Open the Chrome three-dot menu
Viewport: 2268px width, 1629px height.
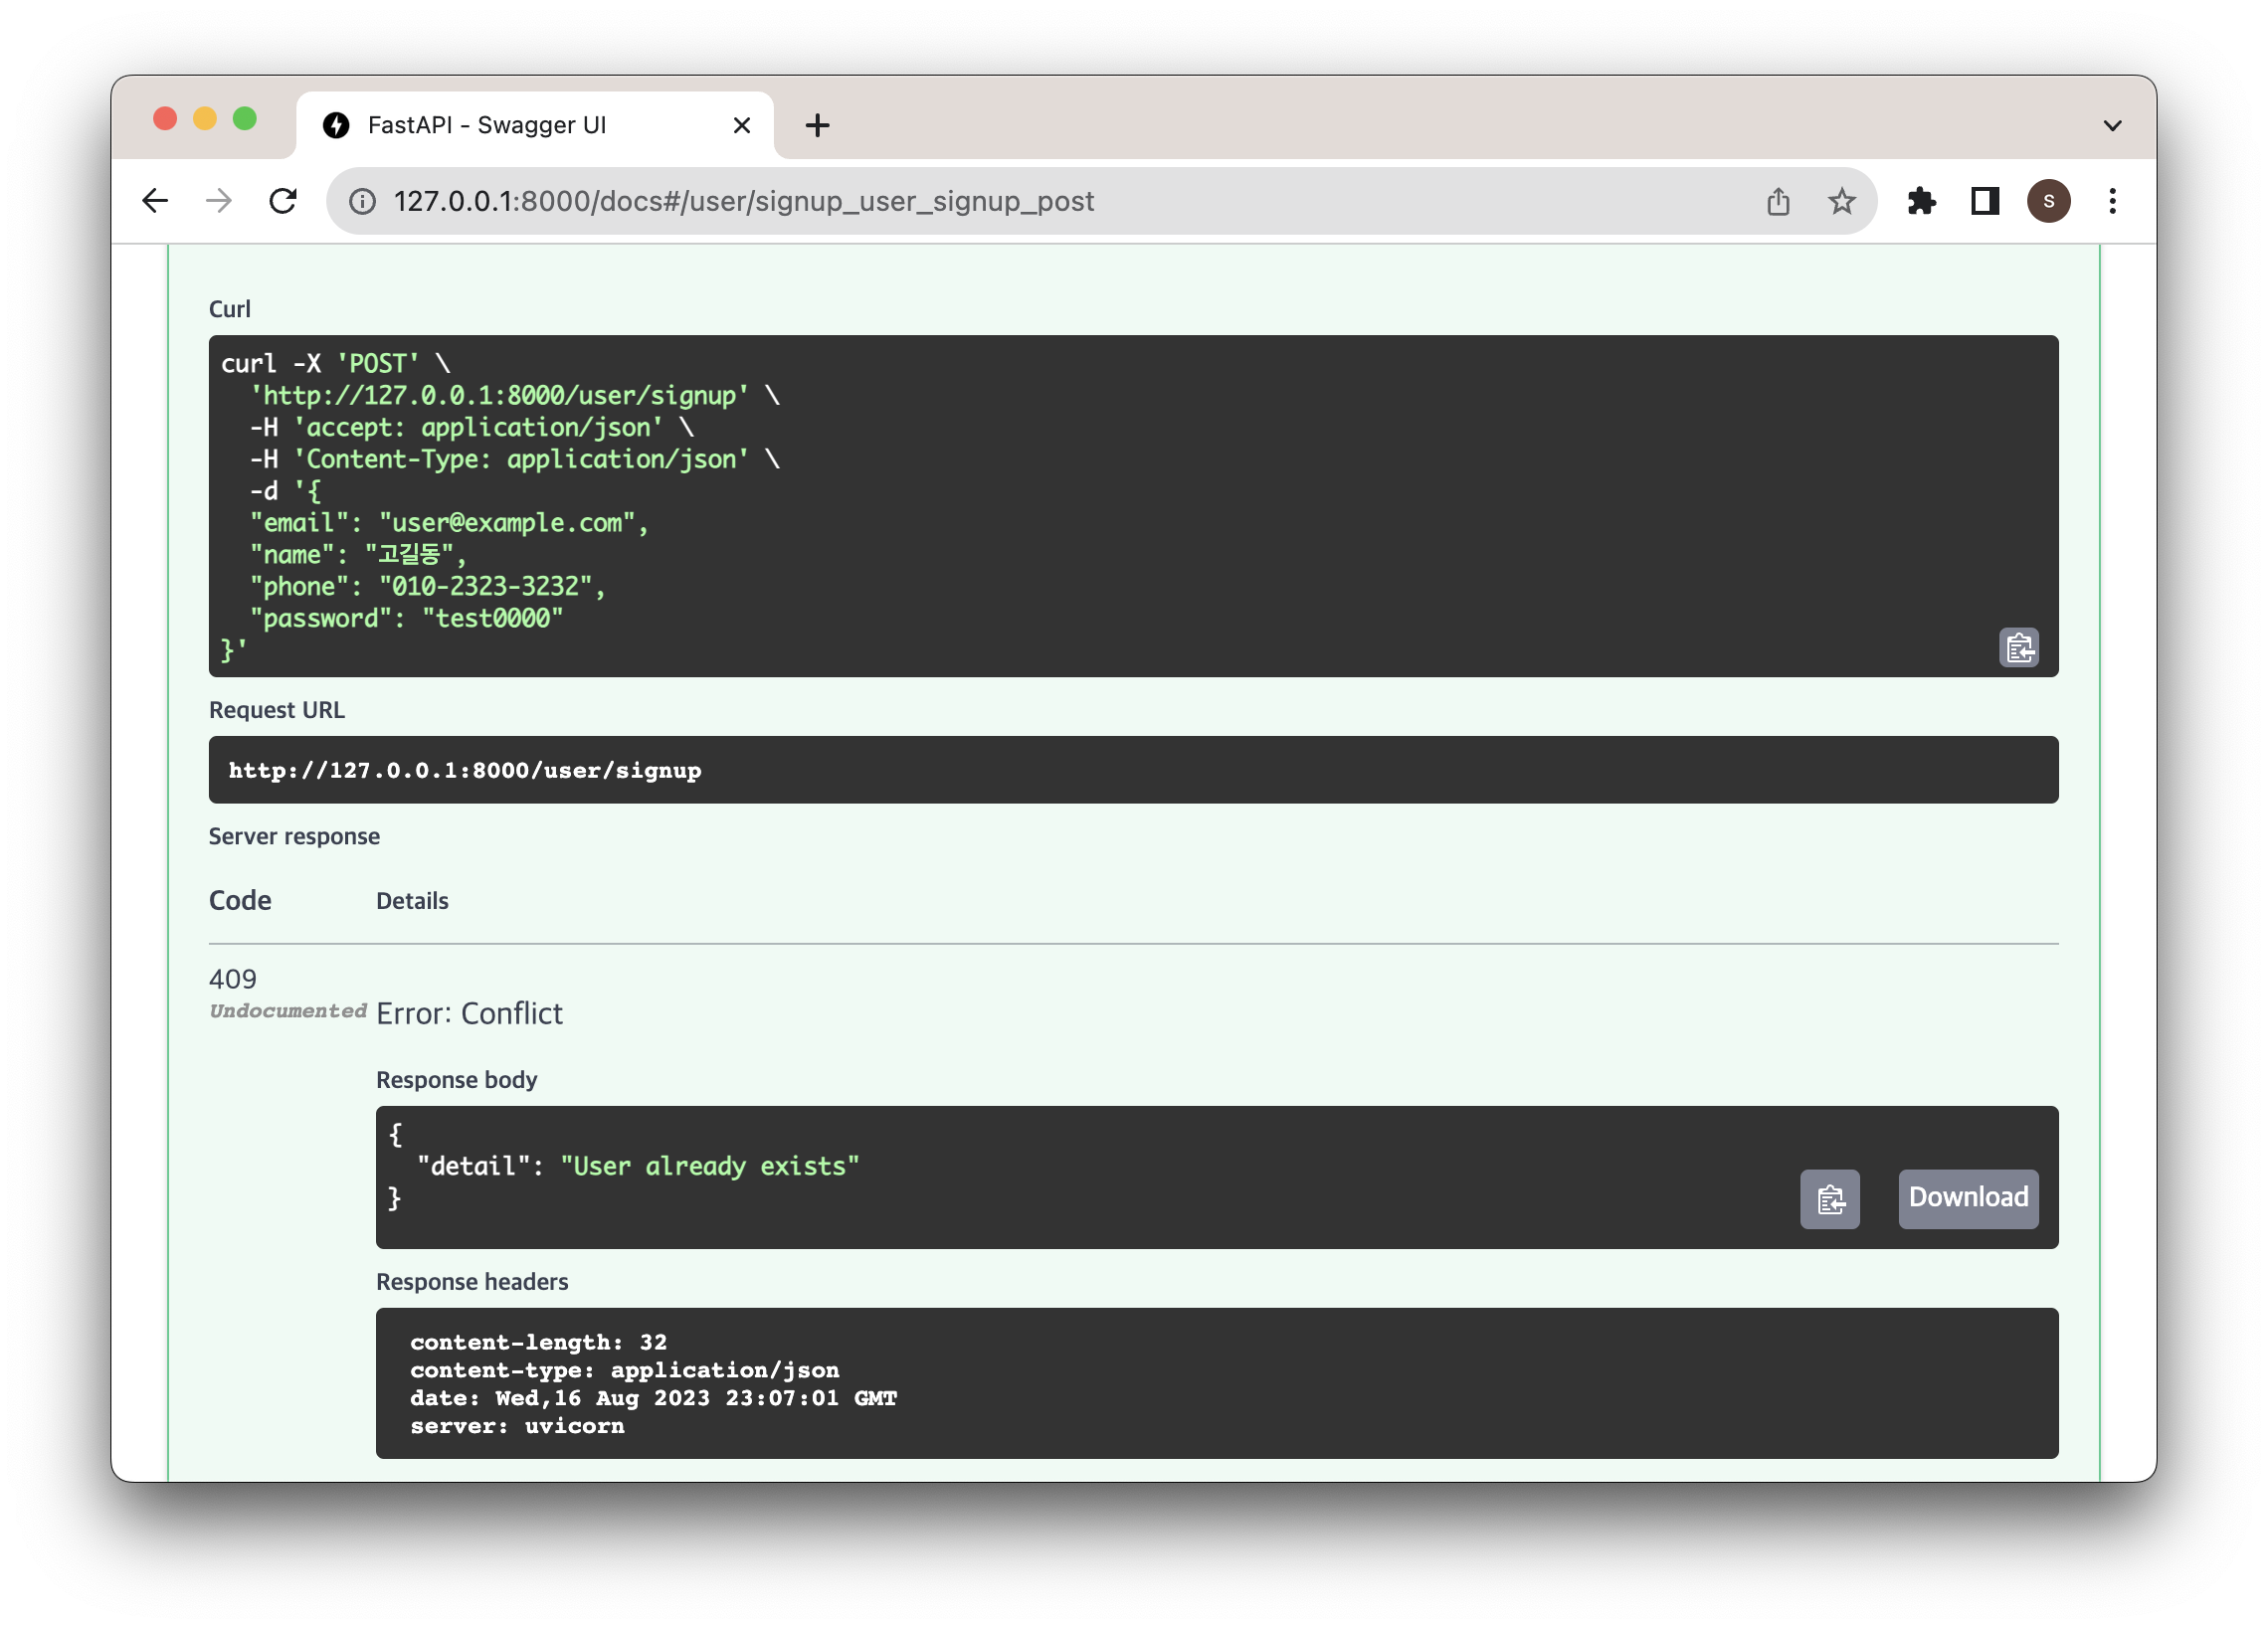[x=2112, y=201]
